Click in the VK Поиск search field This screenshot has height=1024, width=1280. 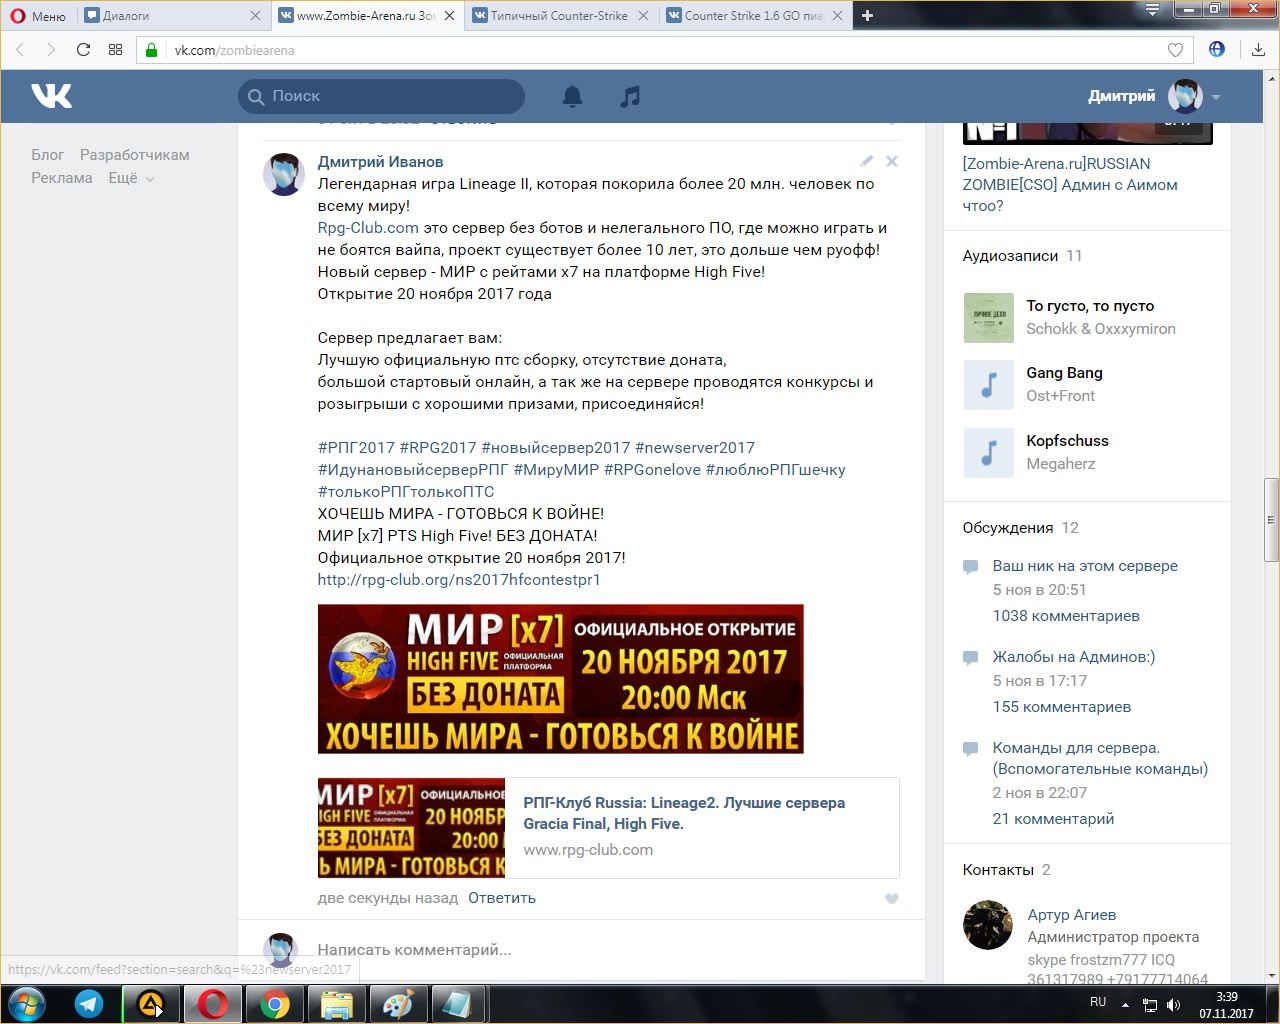(x=381, y=96)
